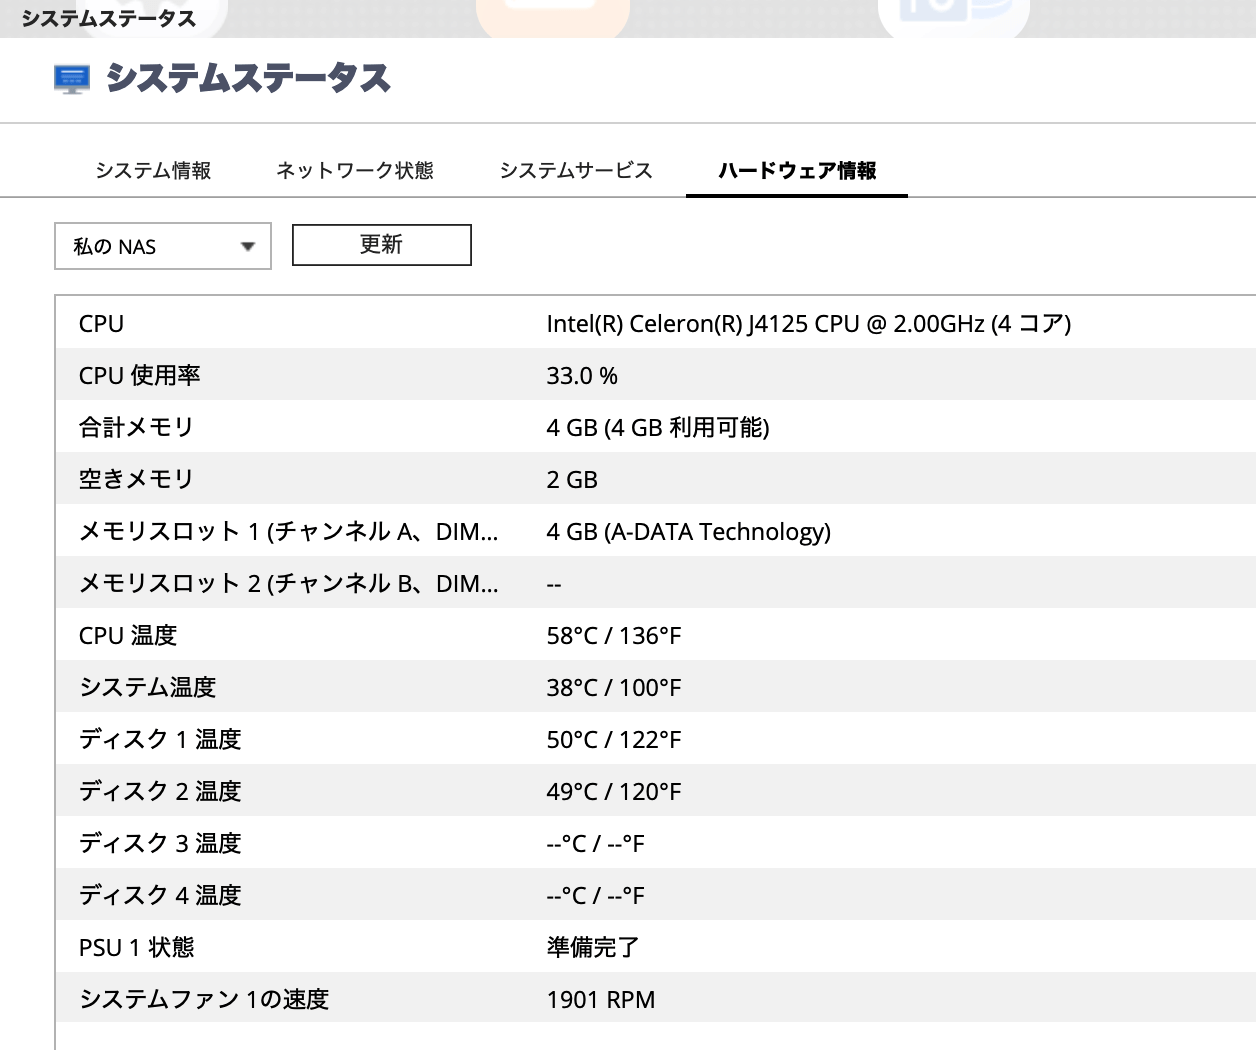Click the システムファン 1の速度 value
Image resolution: width=1256 pixels, height=1050 pixels.
pos(599,999)
